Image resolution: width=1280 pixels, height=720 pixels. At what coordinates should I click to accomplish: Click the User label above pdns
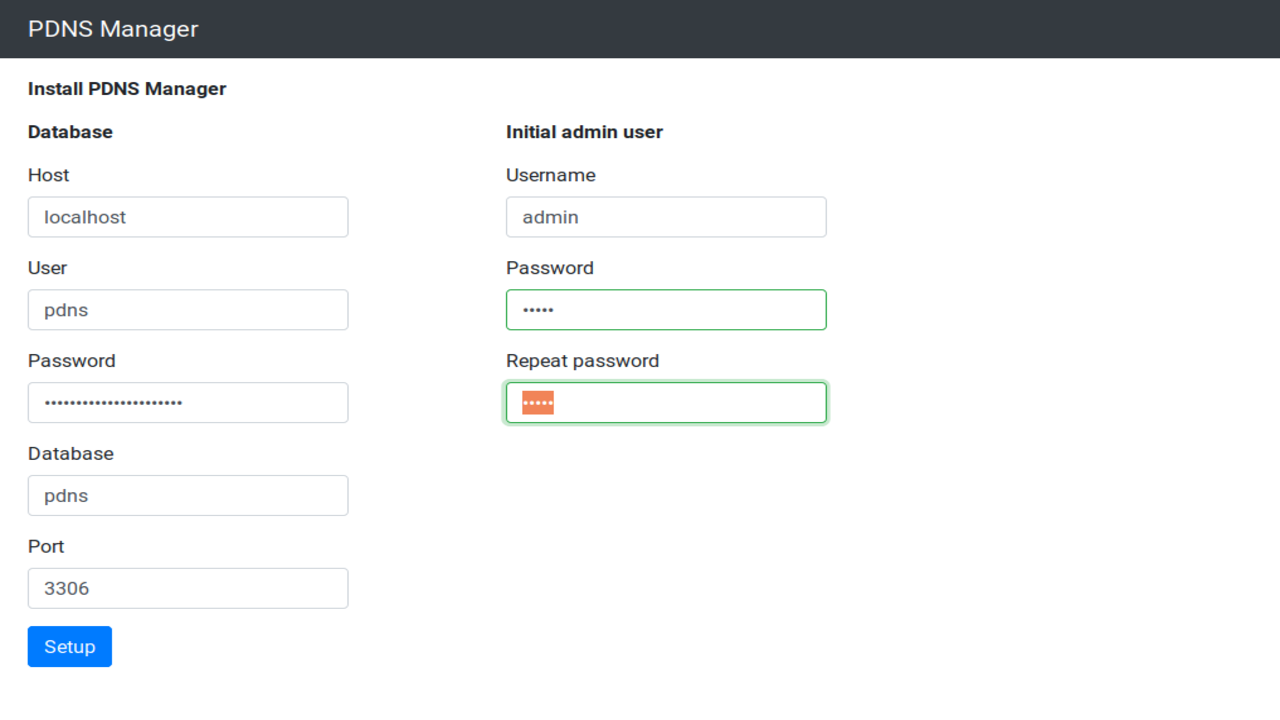(x=47, y=268)
